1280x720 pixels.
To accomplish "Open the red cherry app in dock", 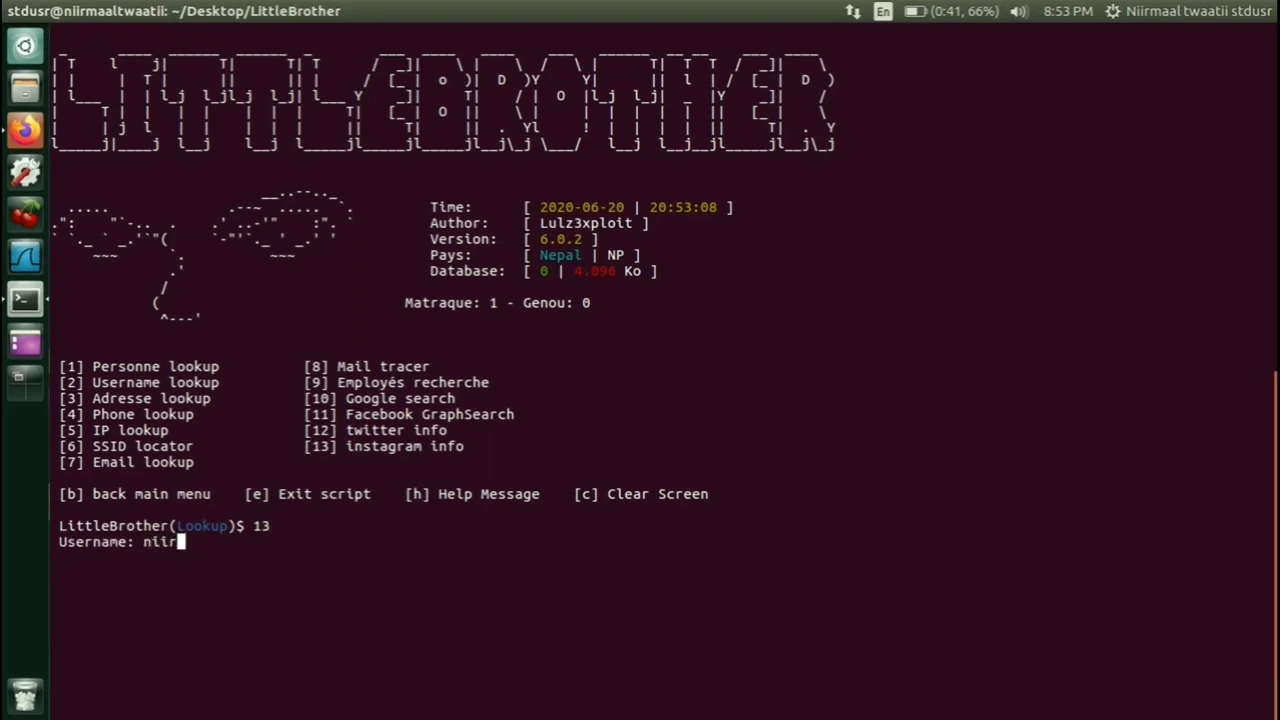I will tap(25, 214).
